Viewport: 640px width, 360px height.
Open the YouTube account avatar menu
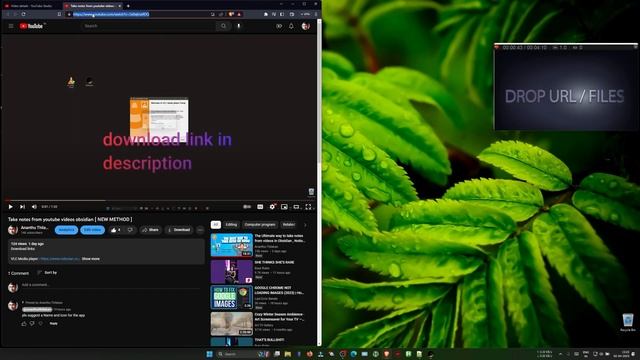click(305, 26)
